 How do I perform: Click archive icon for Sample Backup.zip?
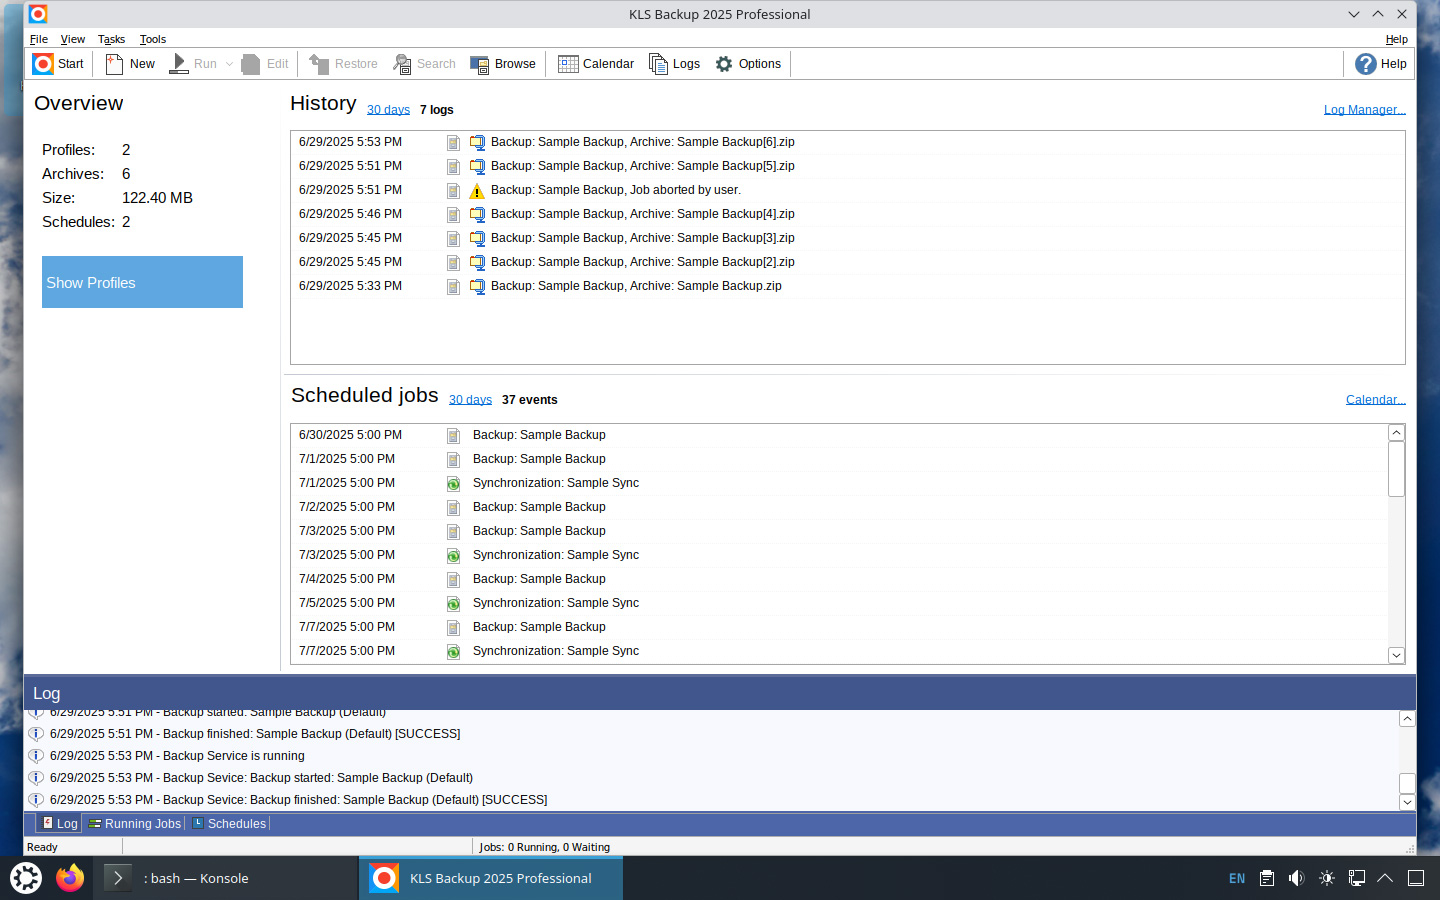point(477,287)
